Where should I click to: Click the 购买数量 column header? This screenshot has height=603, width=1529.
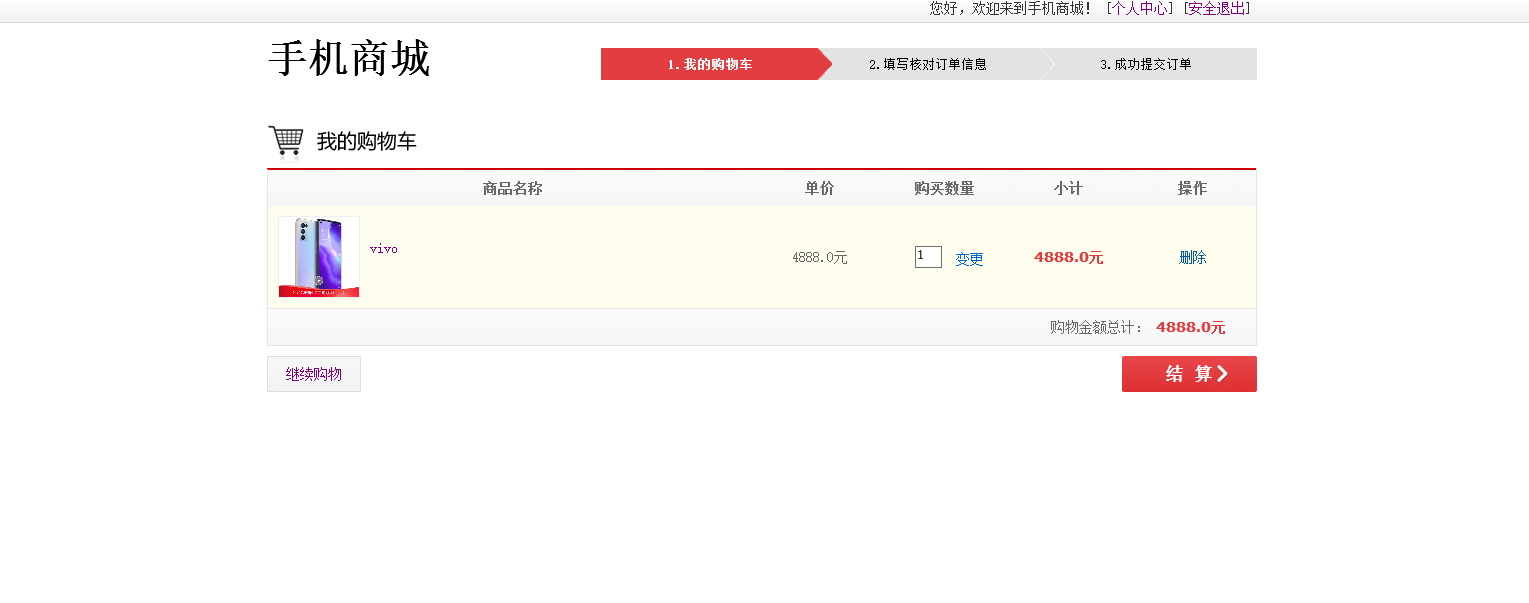pos(944,188)
